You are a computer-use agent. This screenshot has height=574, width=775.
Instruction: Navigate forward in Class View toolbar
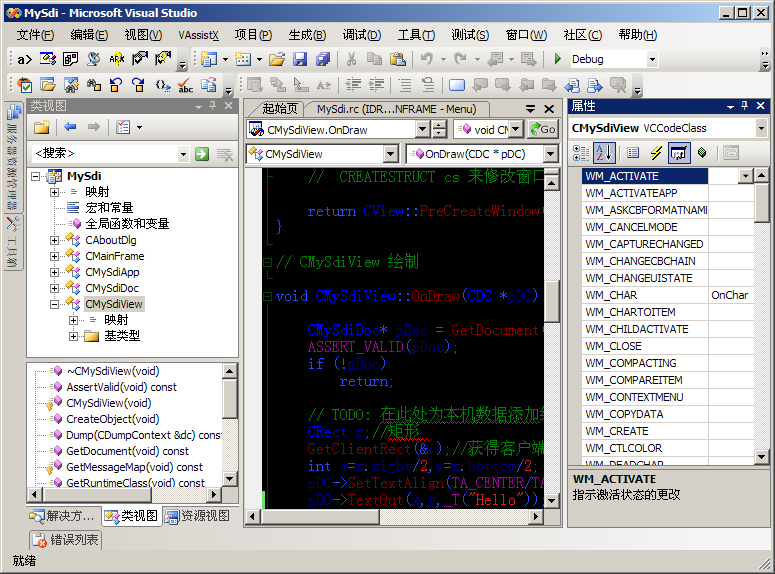(93, 127)
